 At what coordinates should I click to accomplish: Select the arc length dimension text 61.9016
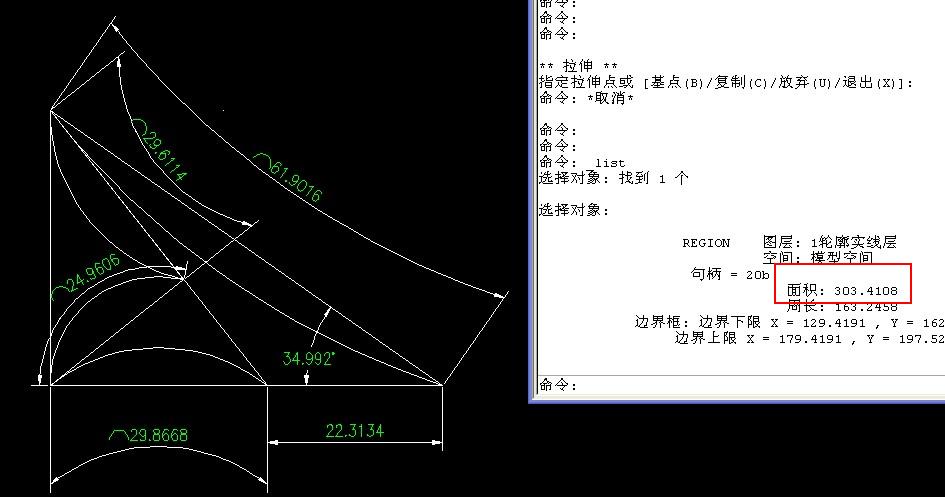(289, 177)
